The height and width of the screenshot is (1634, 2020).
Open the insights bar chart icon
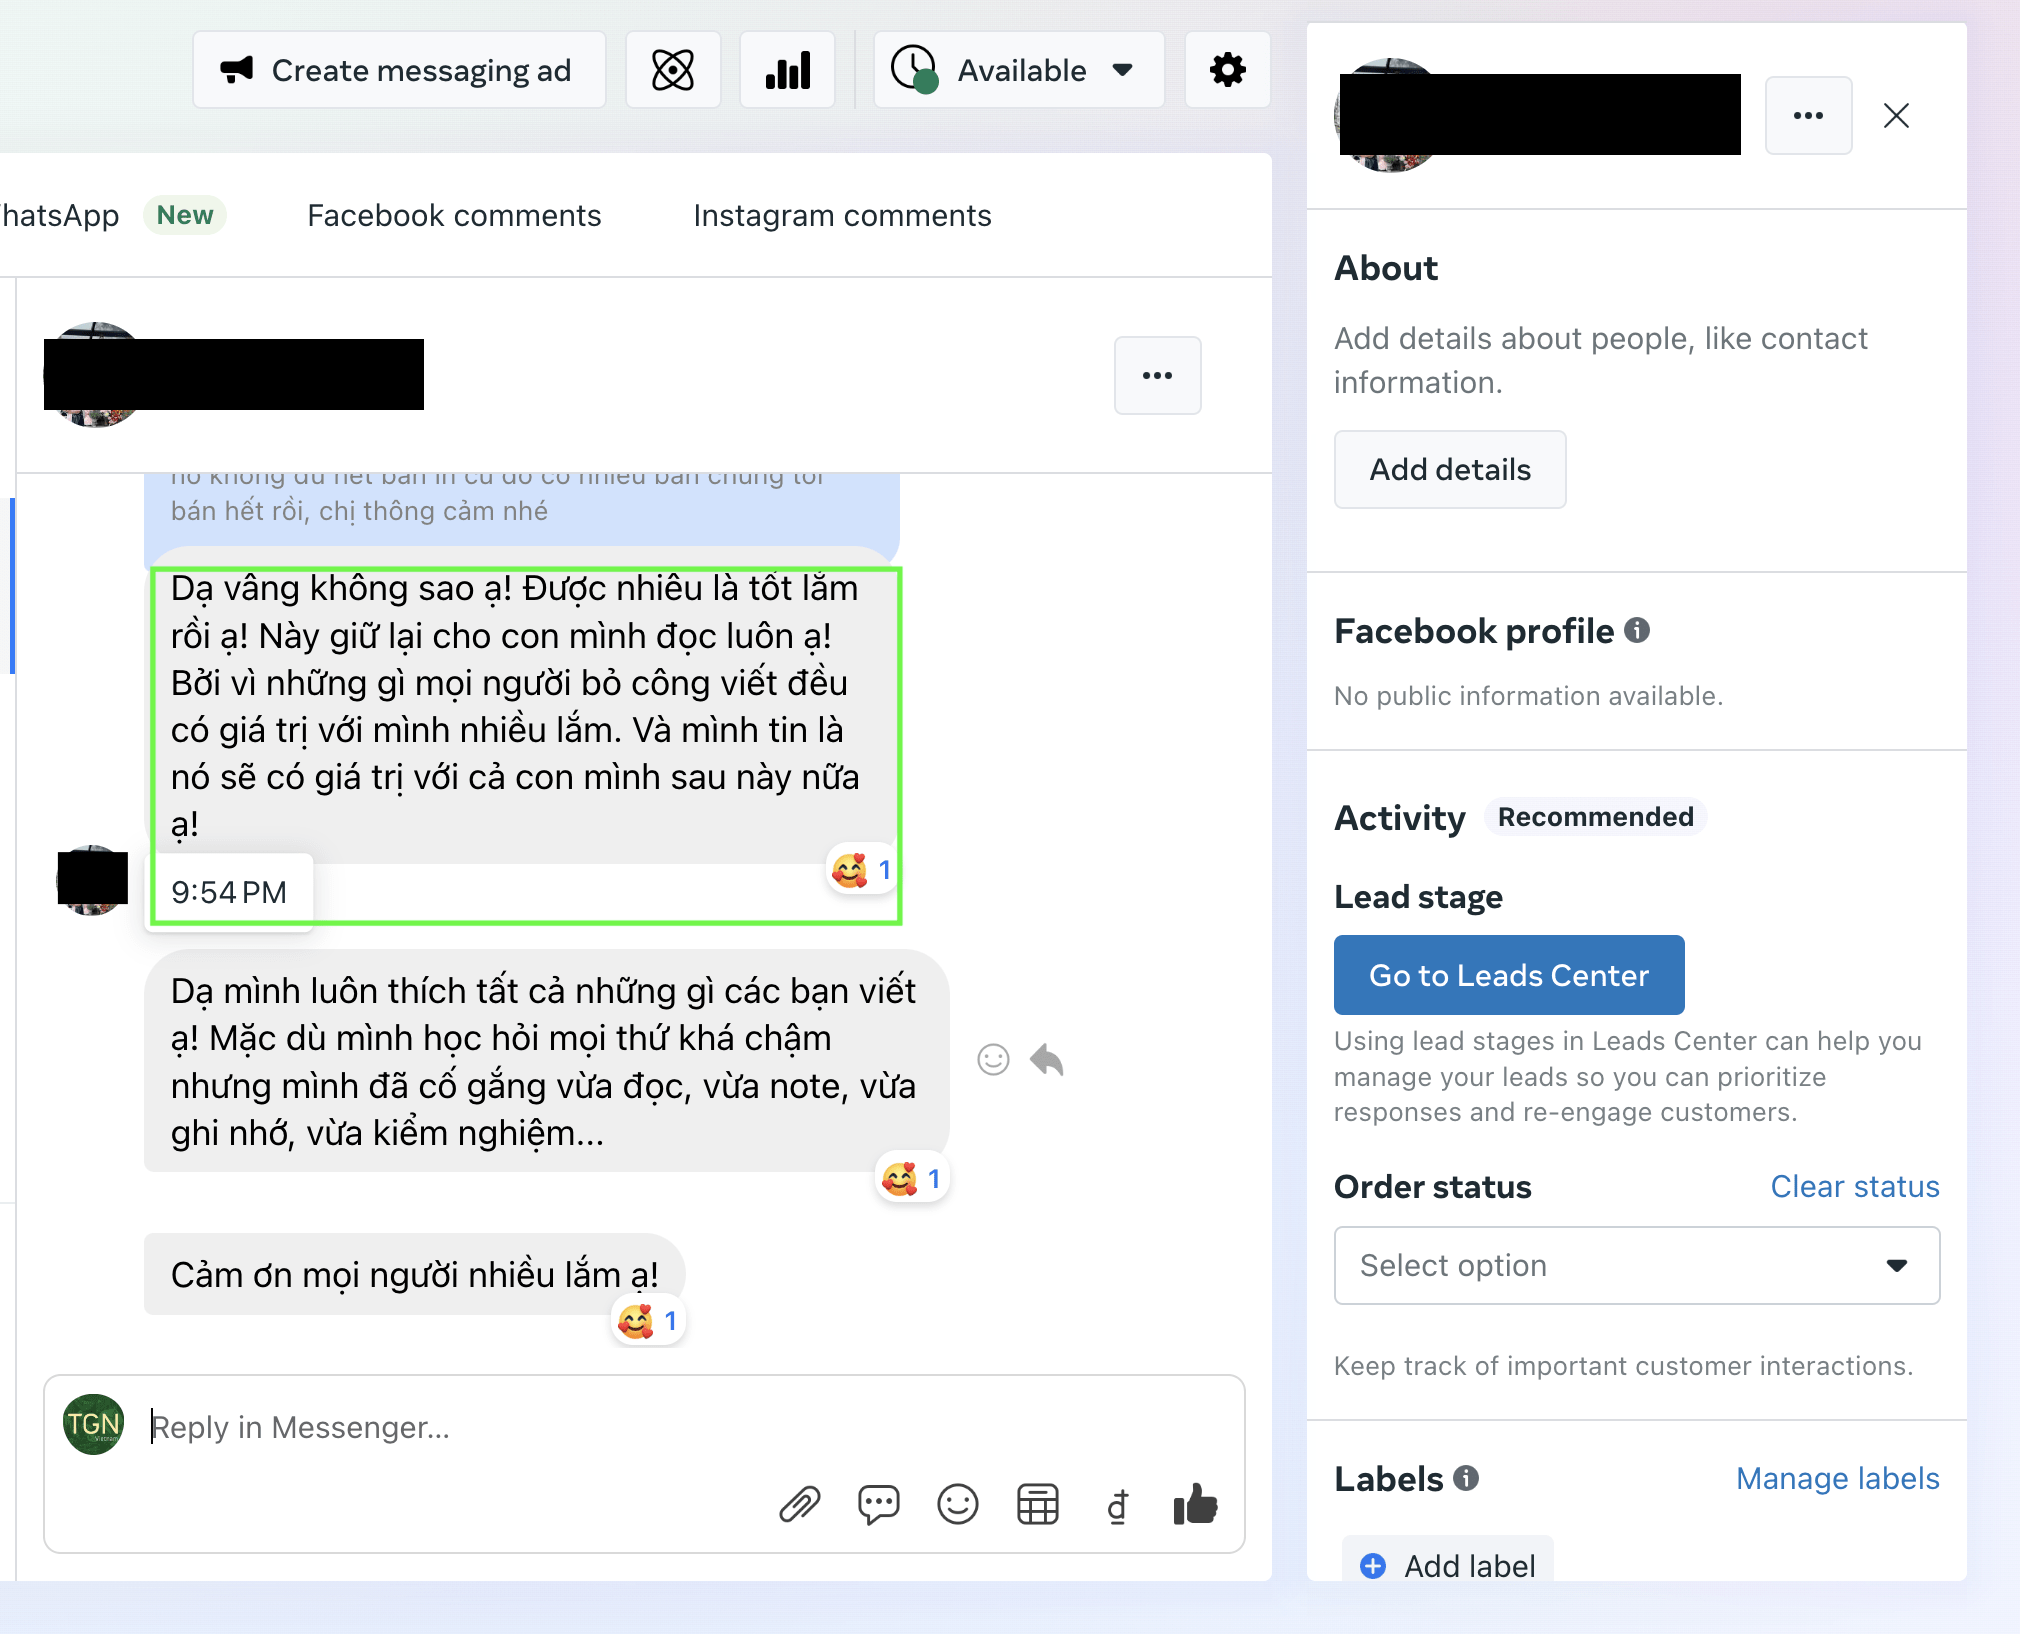point(787,70)
